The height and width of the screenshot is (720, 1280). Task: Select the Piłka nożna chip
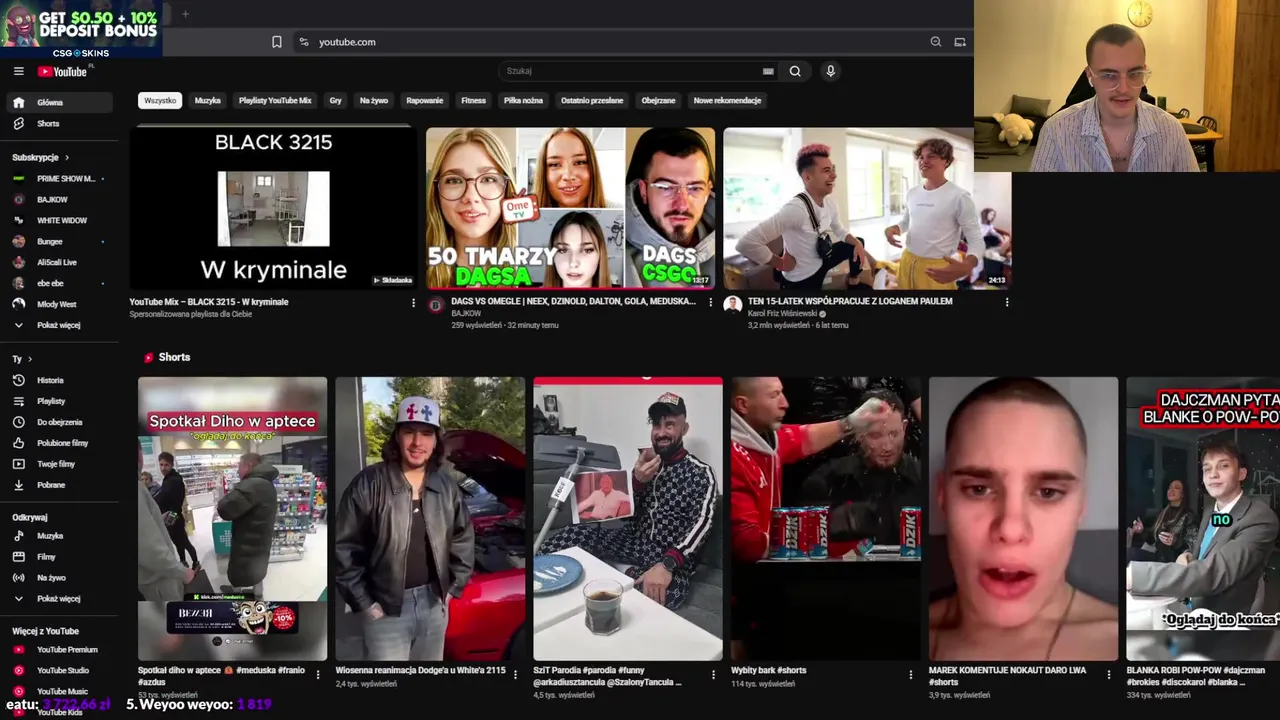click(x=523, y=101)
